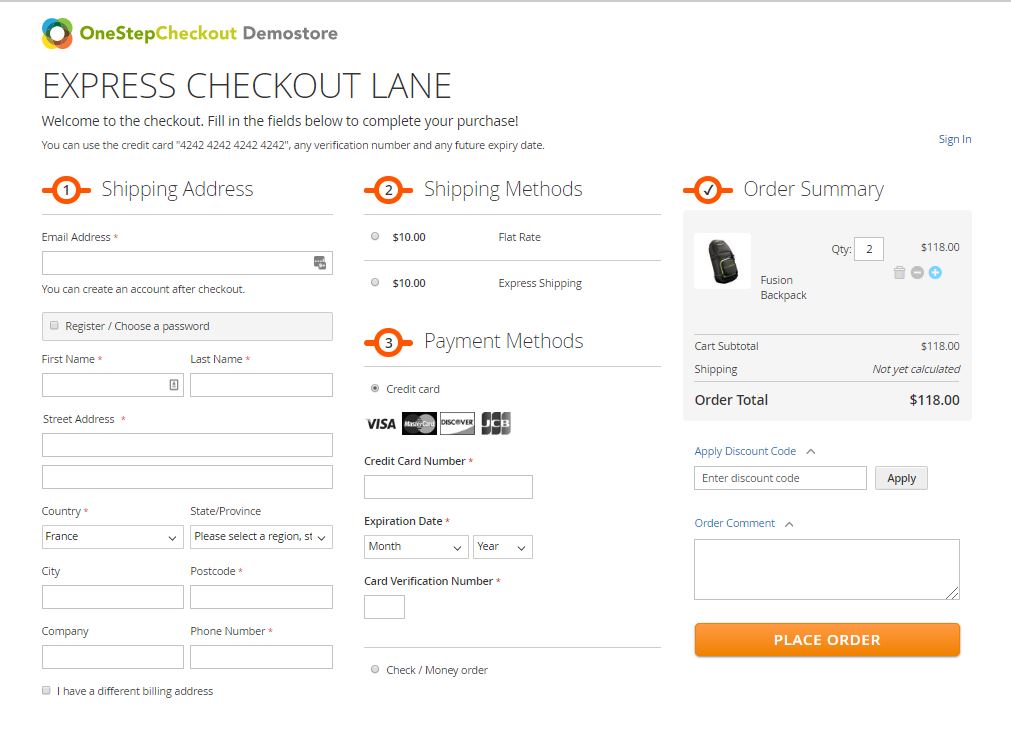Tick the Register / Choose a password checkbox
The width and height of the screenshot is (1011, 730).
tap(54, 326)
